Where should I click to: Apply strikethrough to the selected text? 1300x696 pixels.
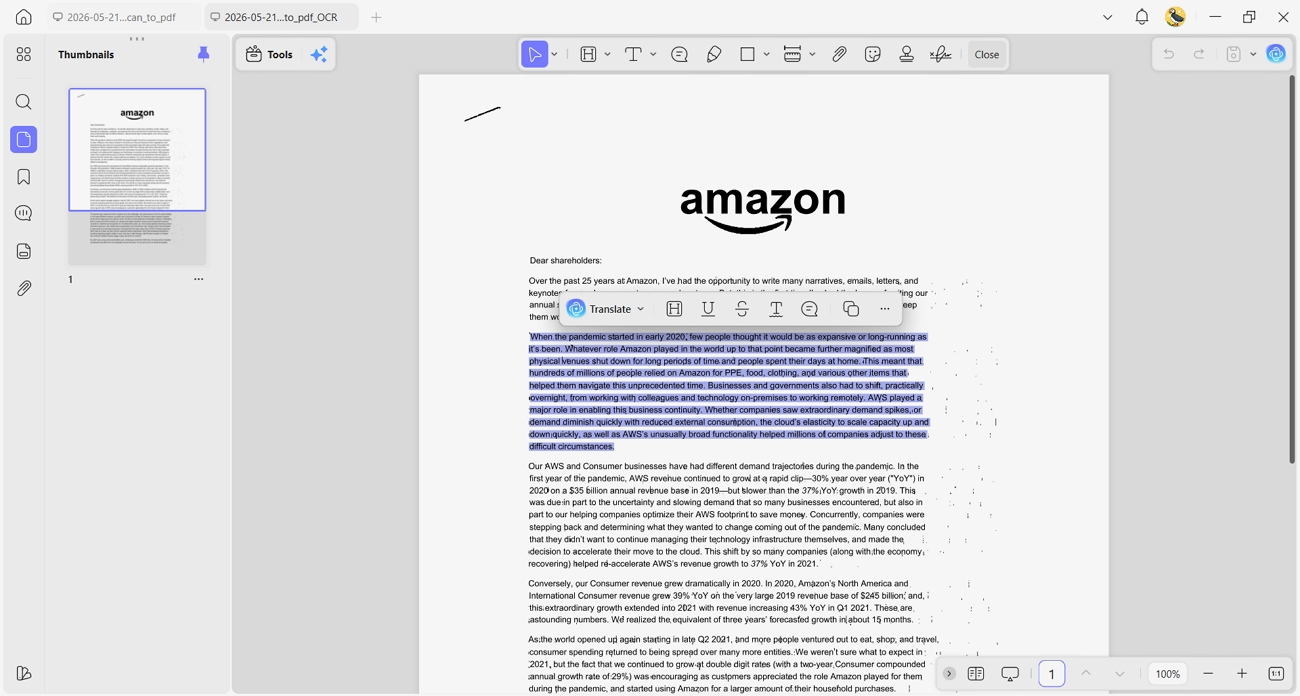[x=742, y=309]
